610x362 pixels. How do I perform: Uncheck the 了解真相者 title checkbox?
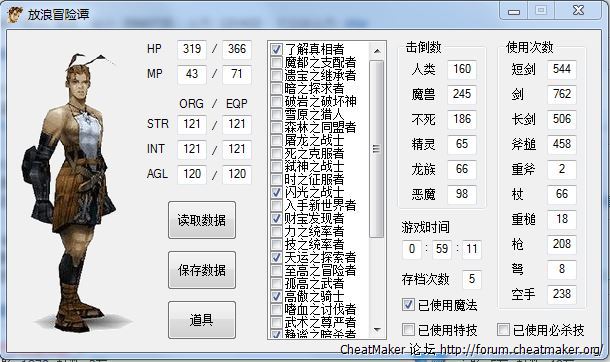tap(276, 49)
